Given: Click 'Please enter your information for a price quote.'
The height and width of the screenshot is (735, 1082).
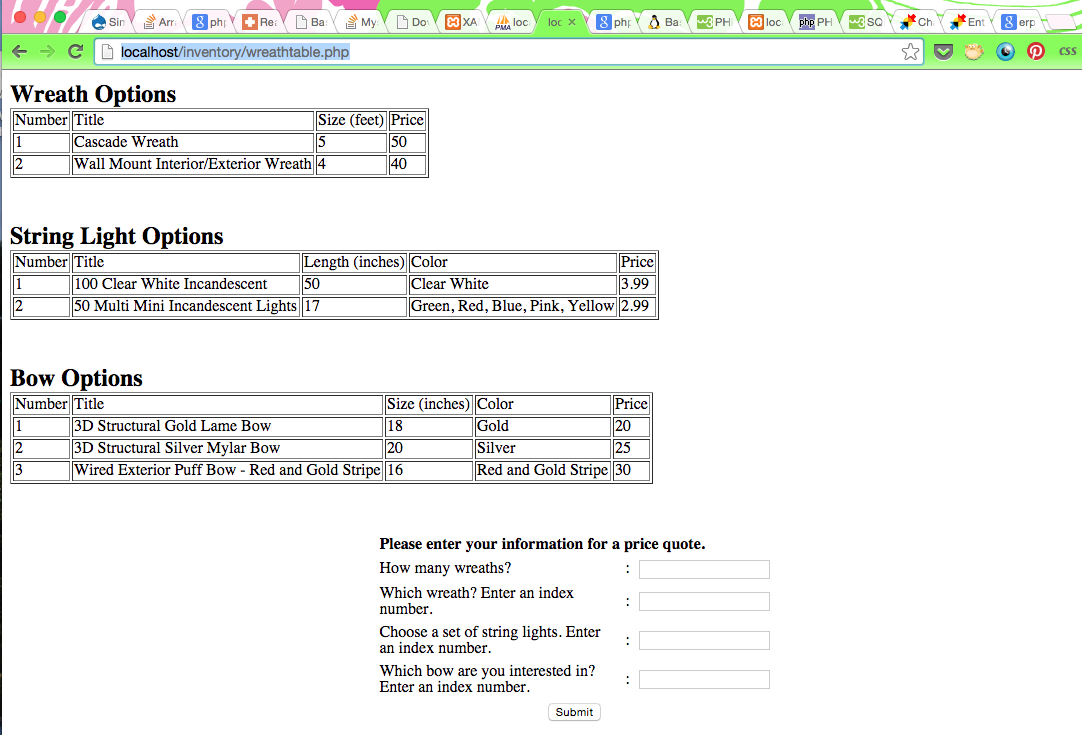Looking at the screenshot, I should (x=542, y=544).
